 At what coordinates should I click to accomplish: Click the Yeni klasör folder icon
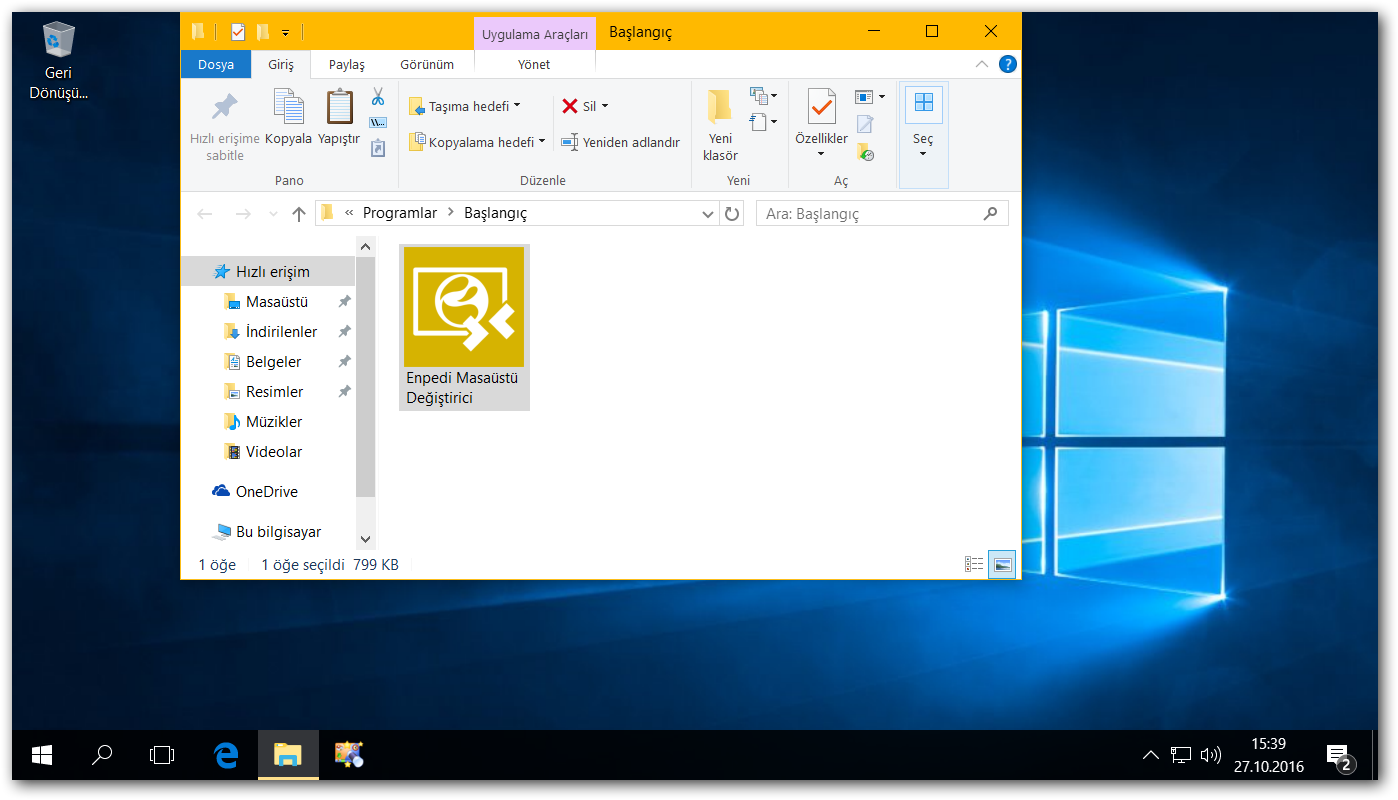[720, 107]
